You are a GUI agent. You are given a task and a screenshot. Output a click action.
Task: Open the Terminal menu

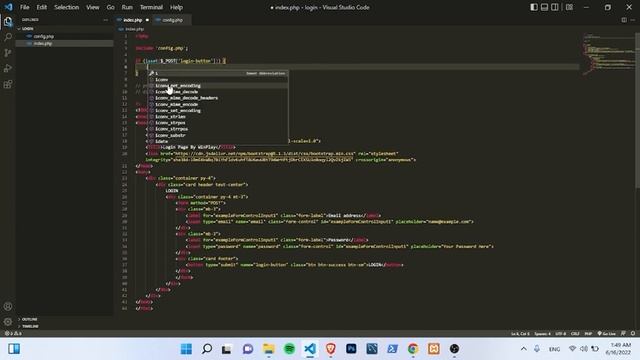151,7
